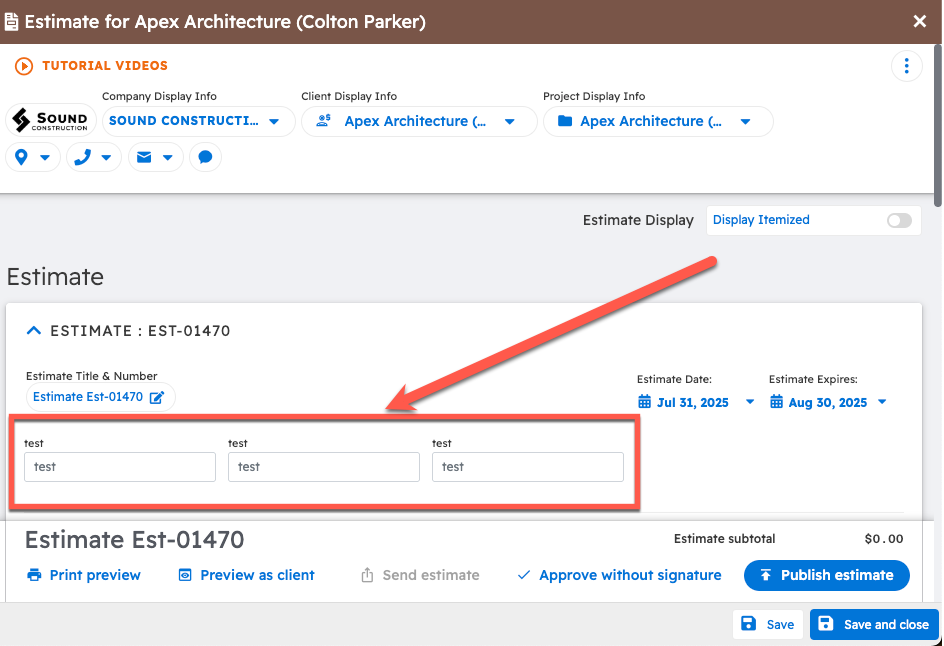Open the email envelope dropdown

pyautogui.click(x=155, y=157)
